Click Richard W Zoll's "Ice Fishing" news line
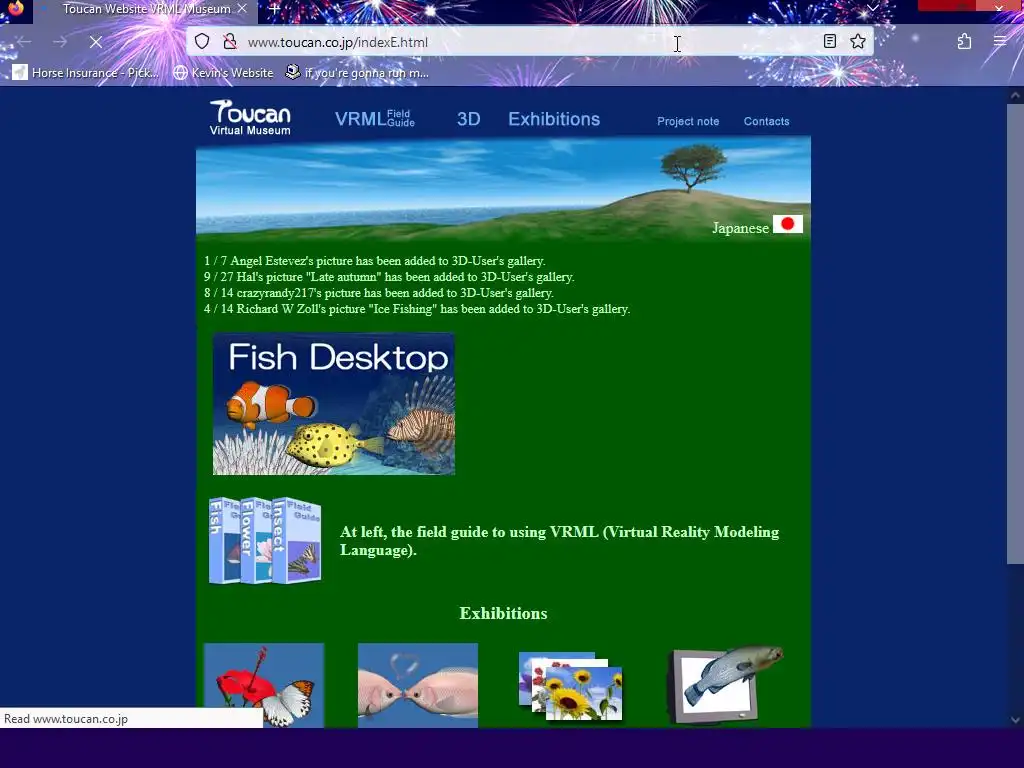 tap(417, 309)
